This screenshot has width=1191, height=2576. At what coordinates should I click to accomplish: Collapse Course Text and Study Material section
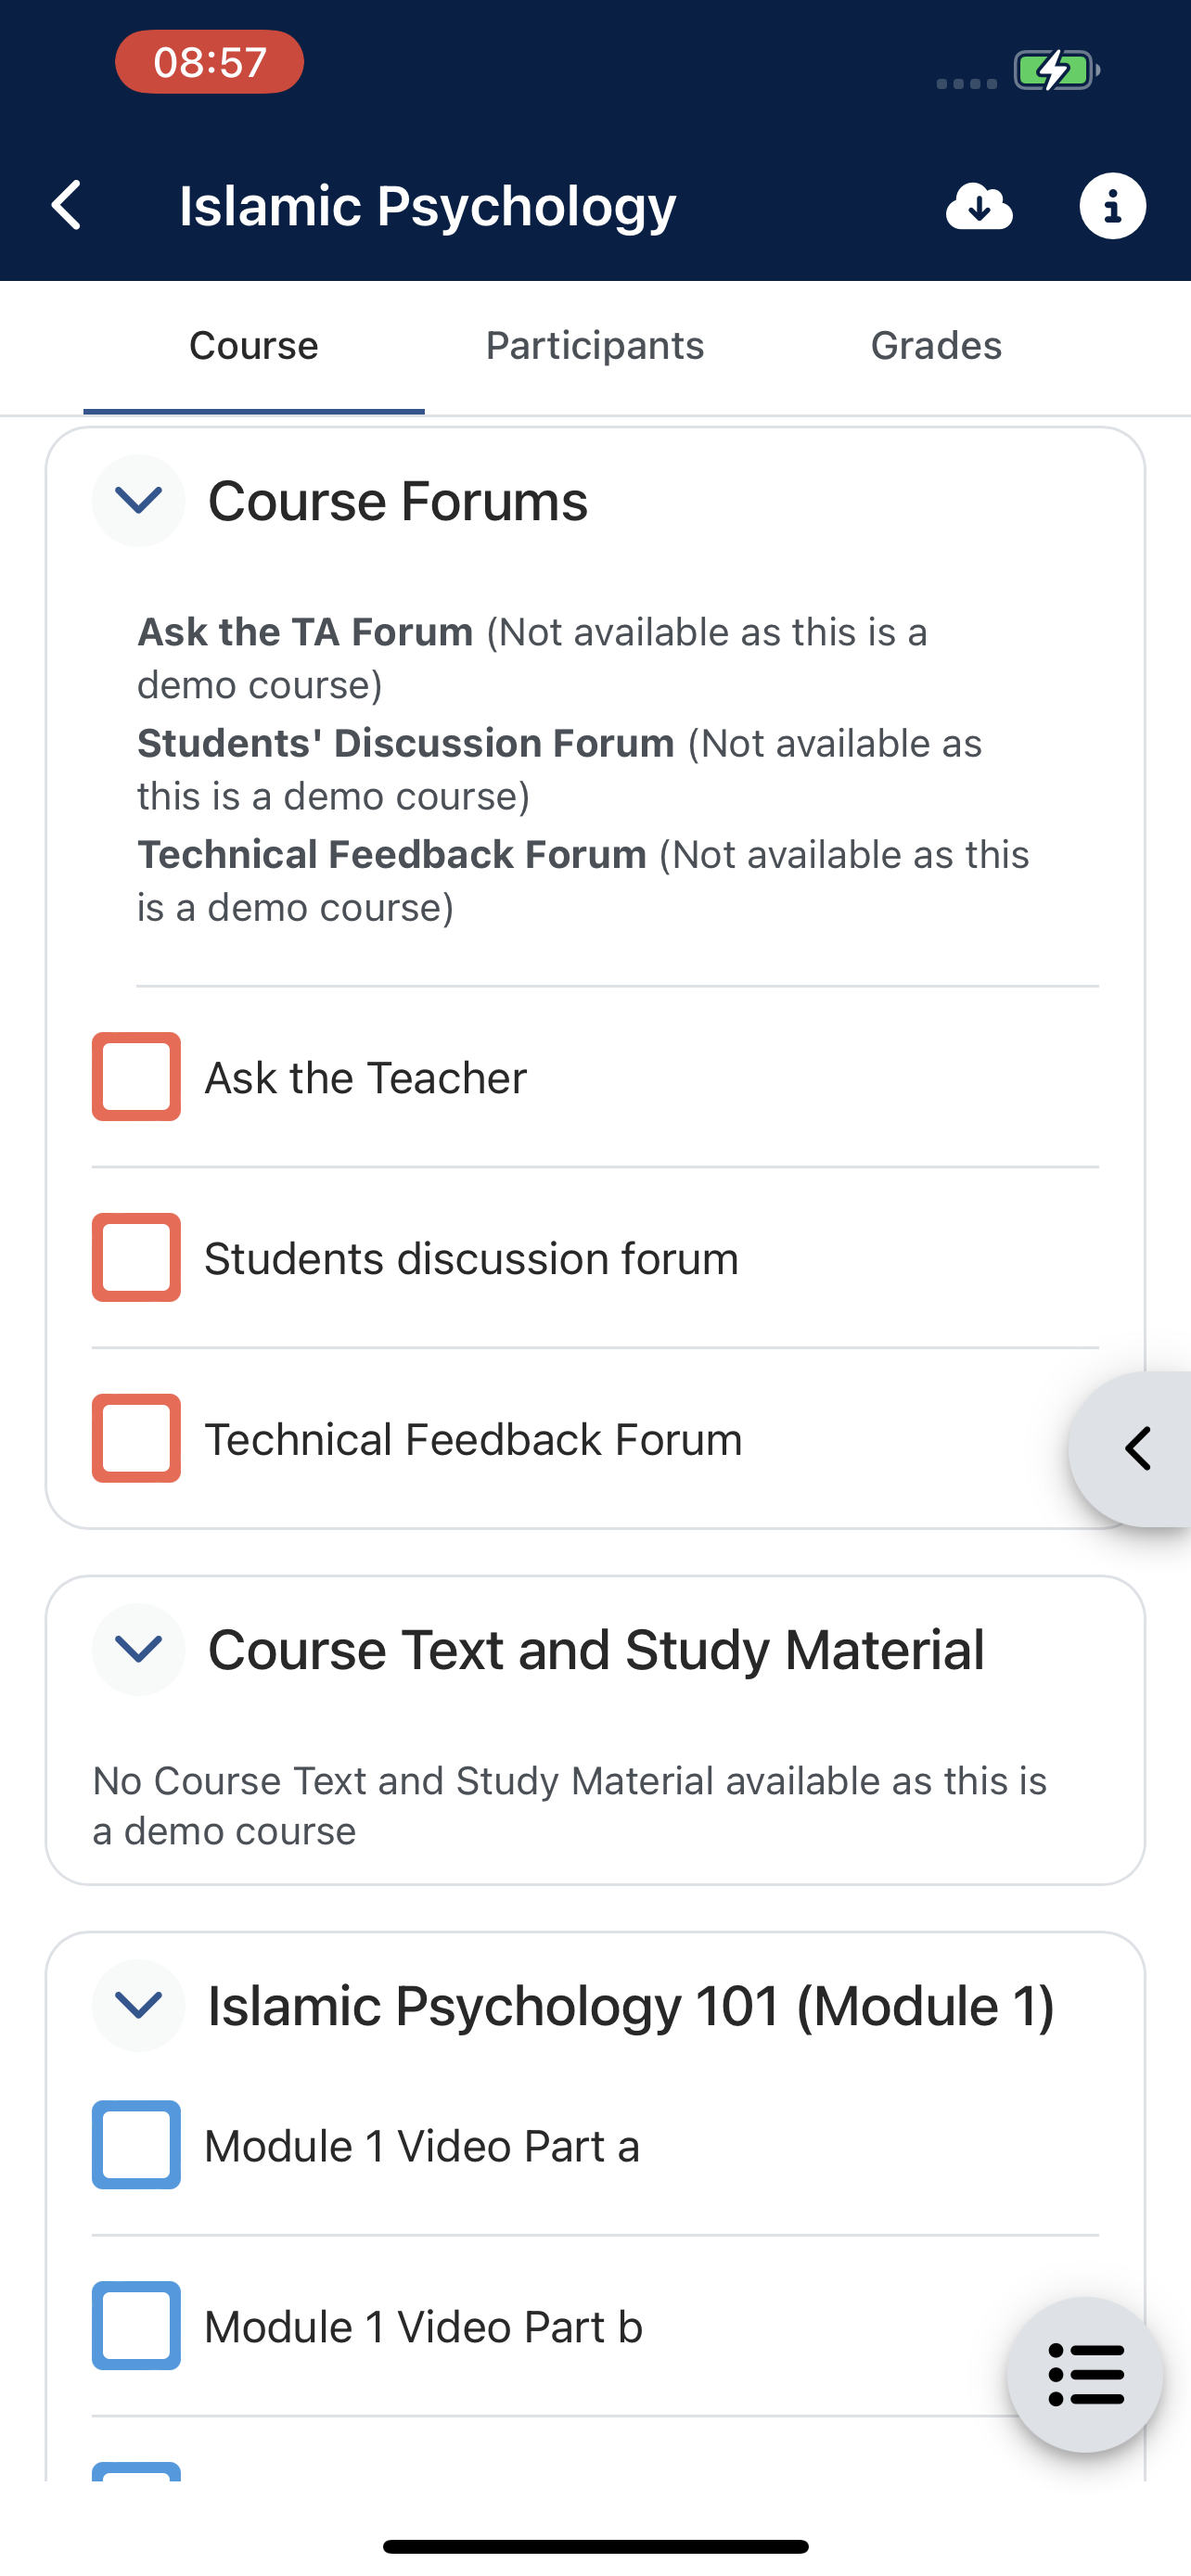coord(138,1649)
